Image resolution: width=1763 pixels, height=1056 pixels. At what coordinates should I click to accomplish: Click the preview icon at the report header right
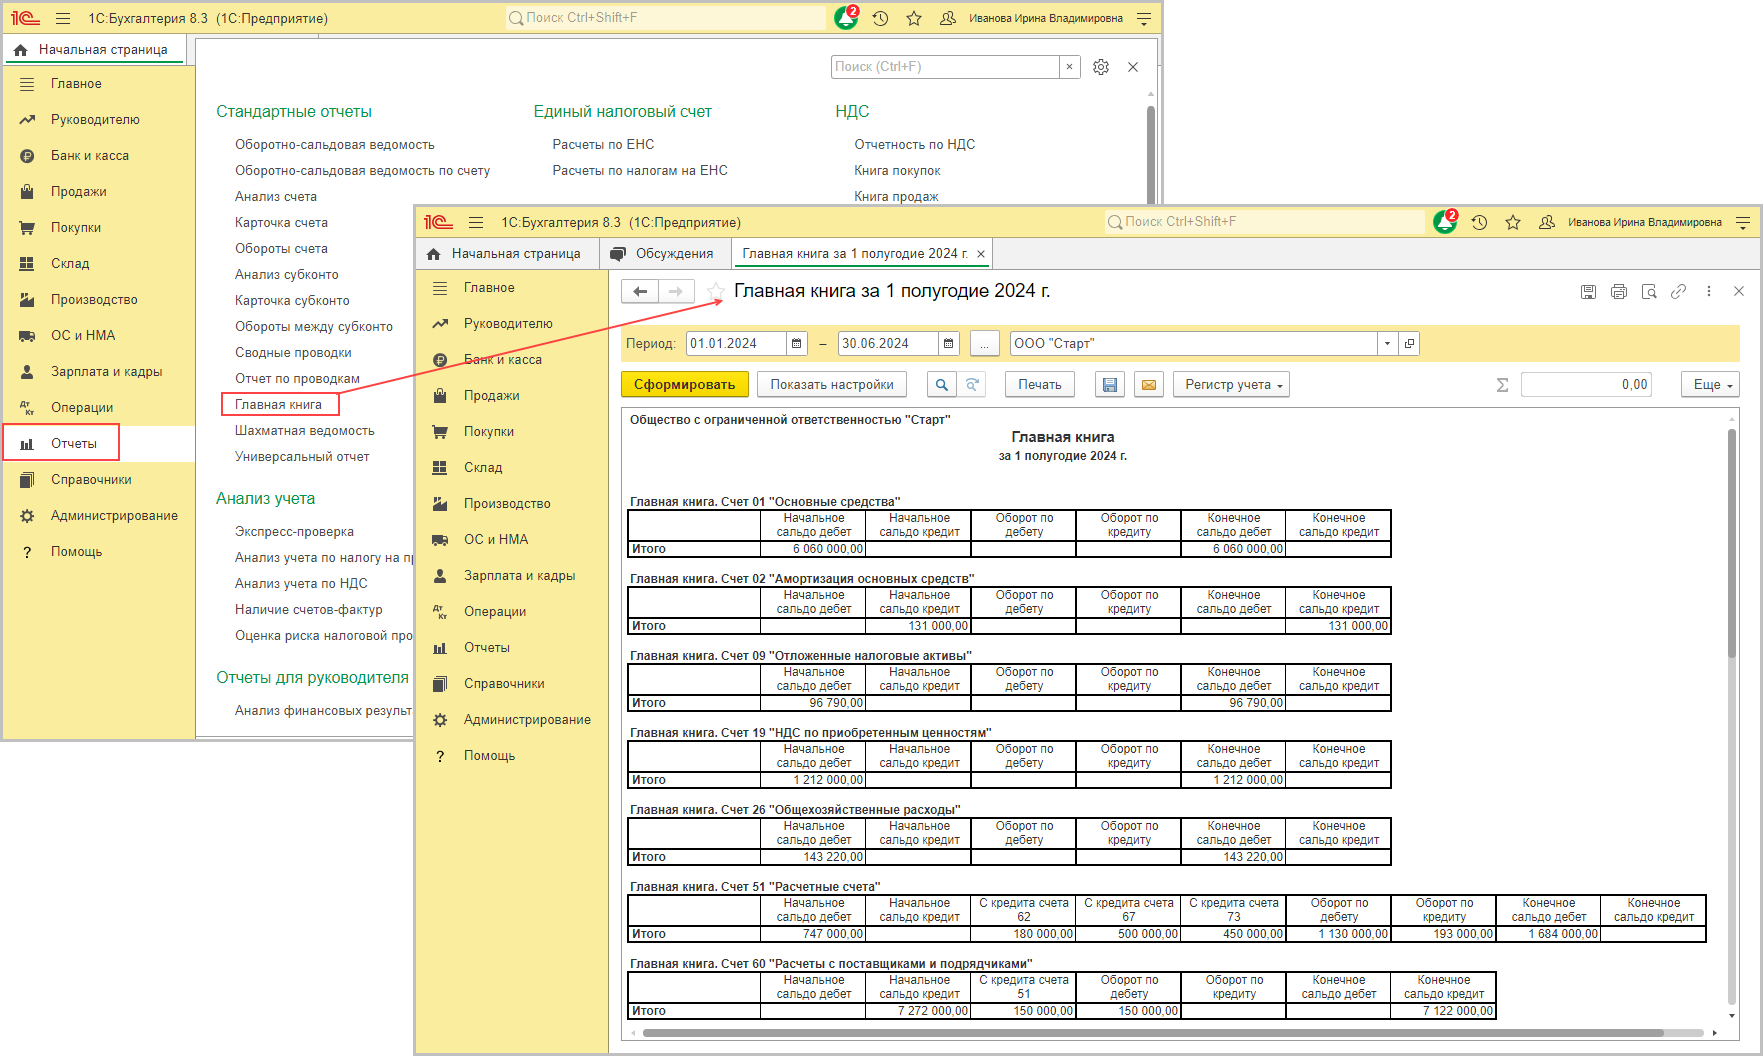click(x=1649, y=292)
